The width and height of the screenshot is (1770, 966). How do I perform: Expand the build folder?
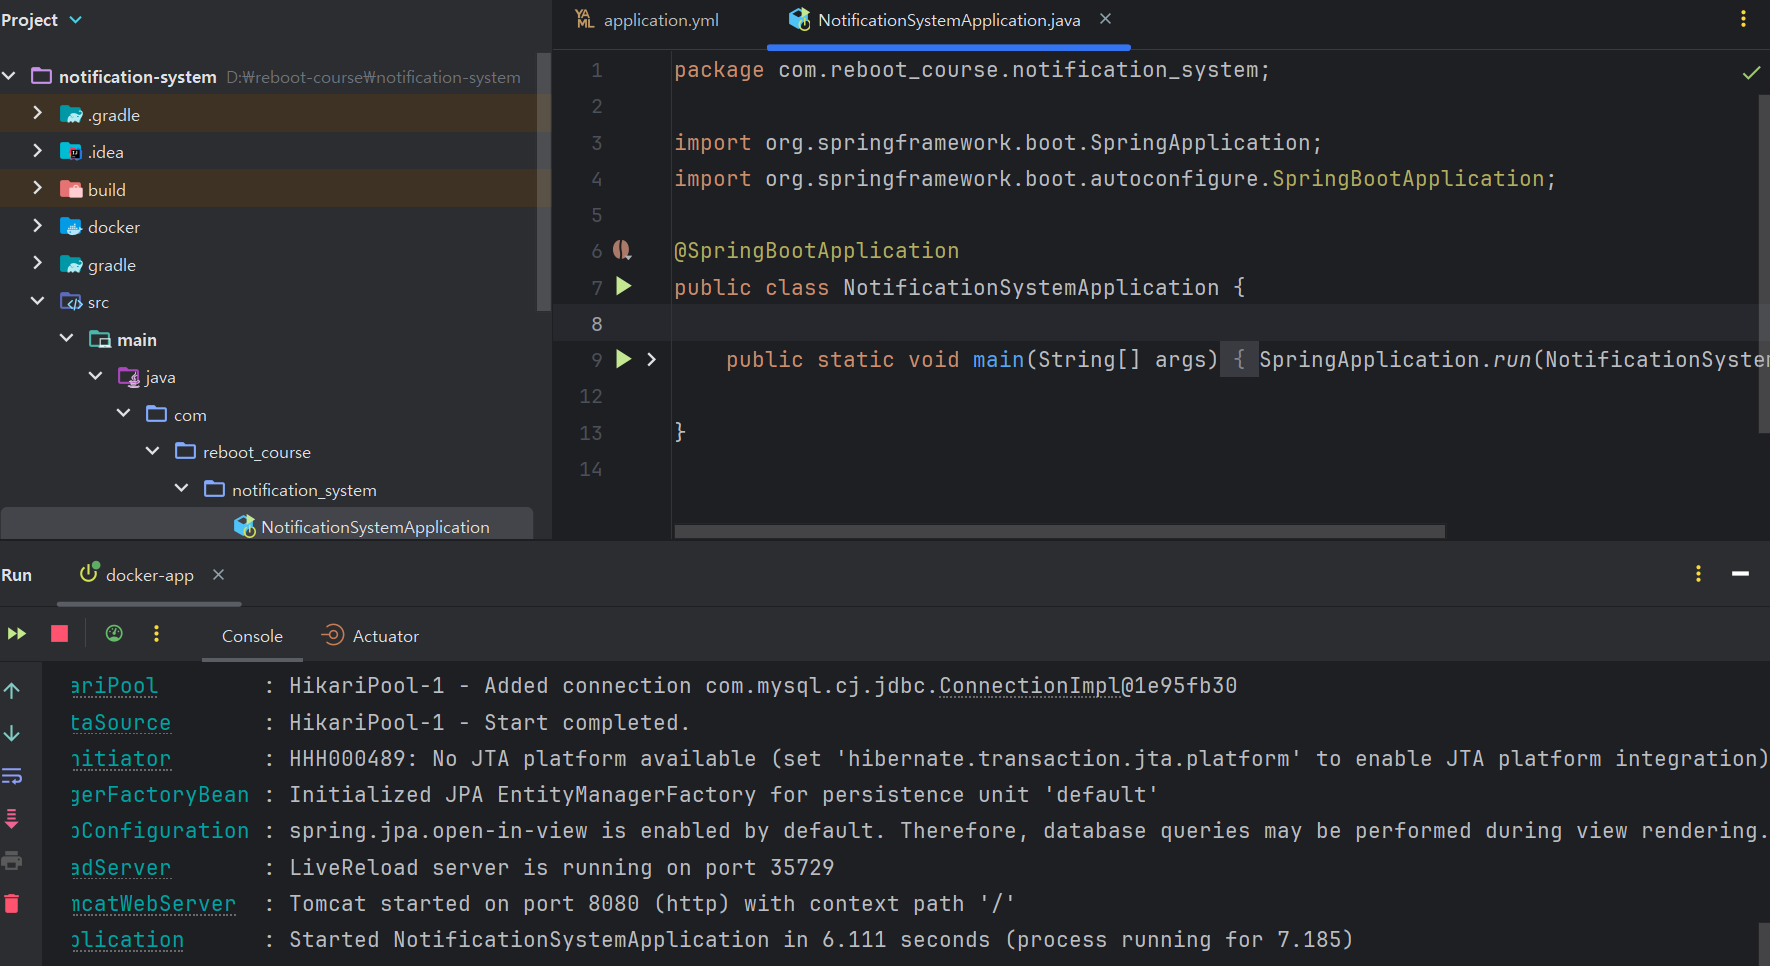[x=37, y=188]
